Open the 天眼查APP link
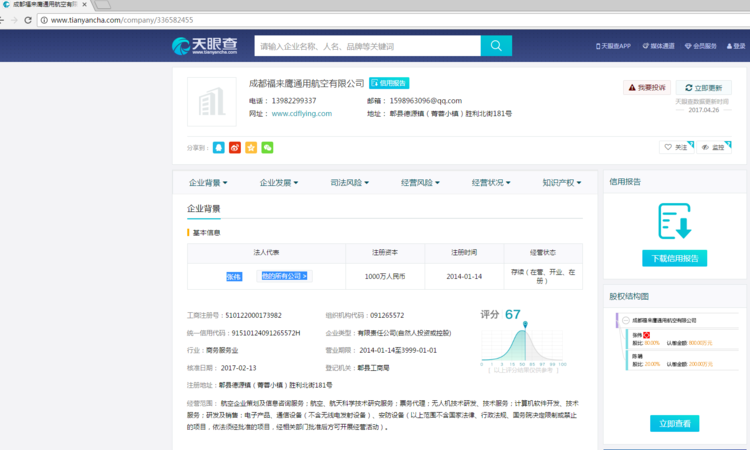Screen dimensions: 750x450 (613, 46)
